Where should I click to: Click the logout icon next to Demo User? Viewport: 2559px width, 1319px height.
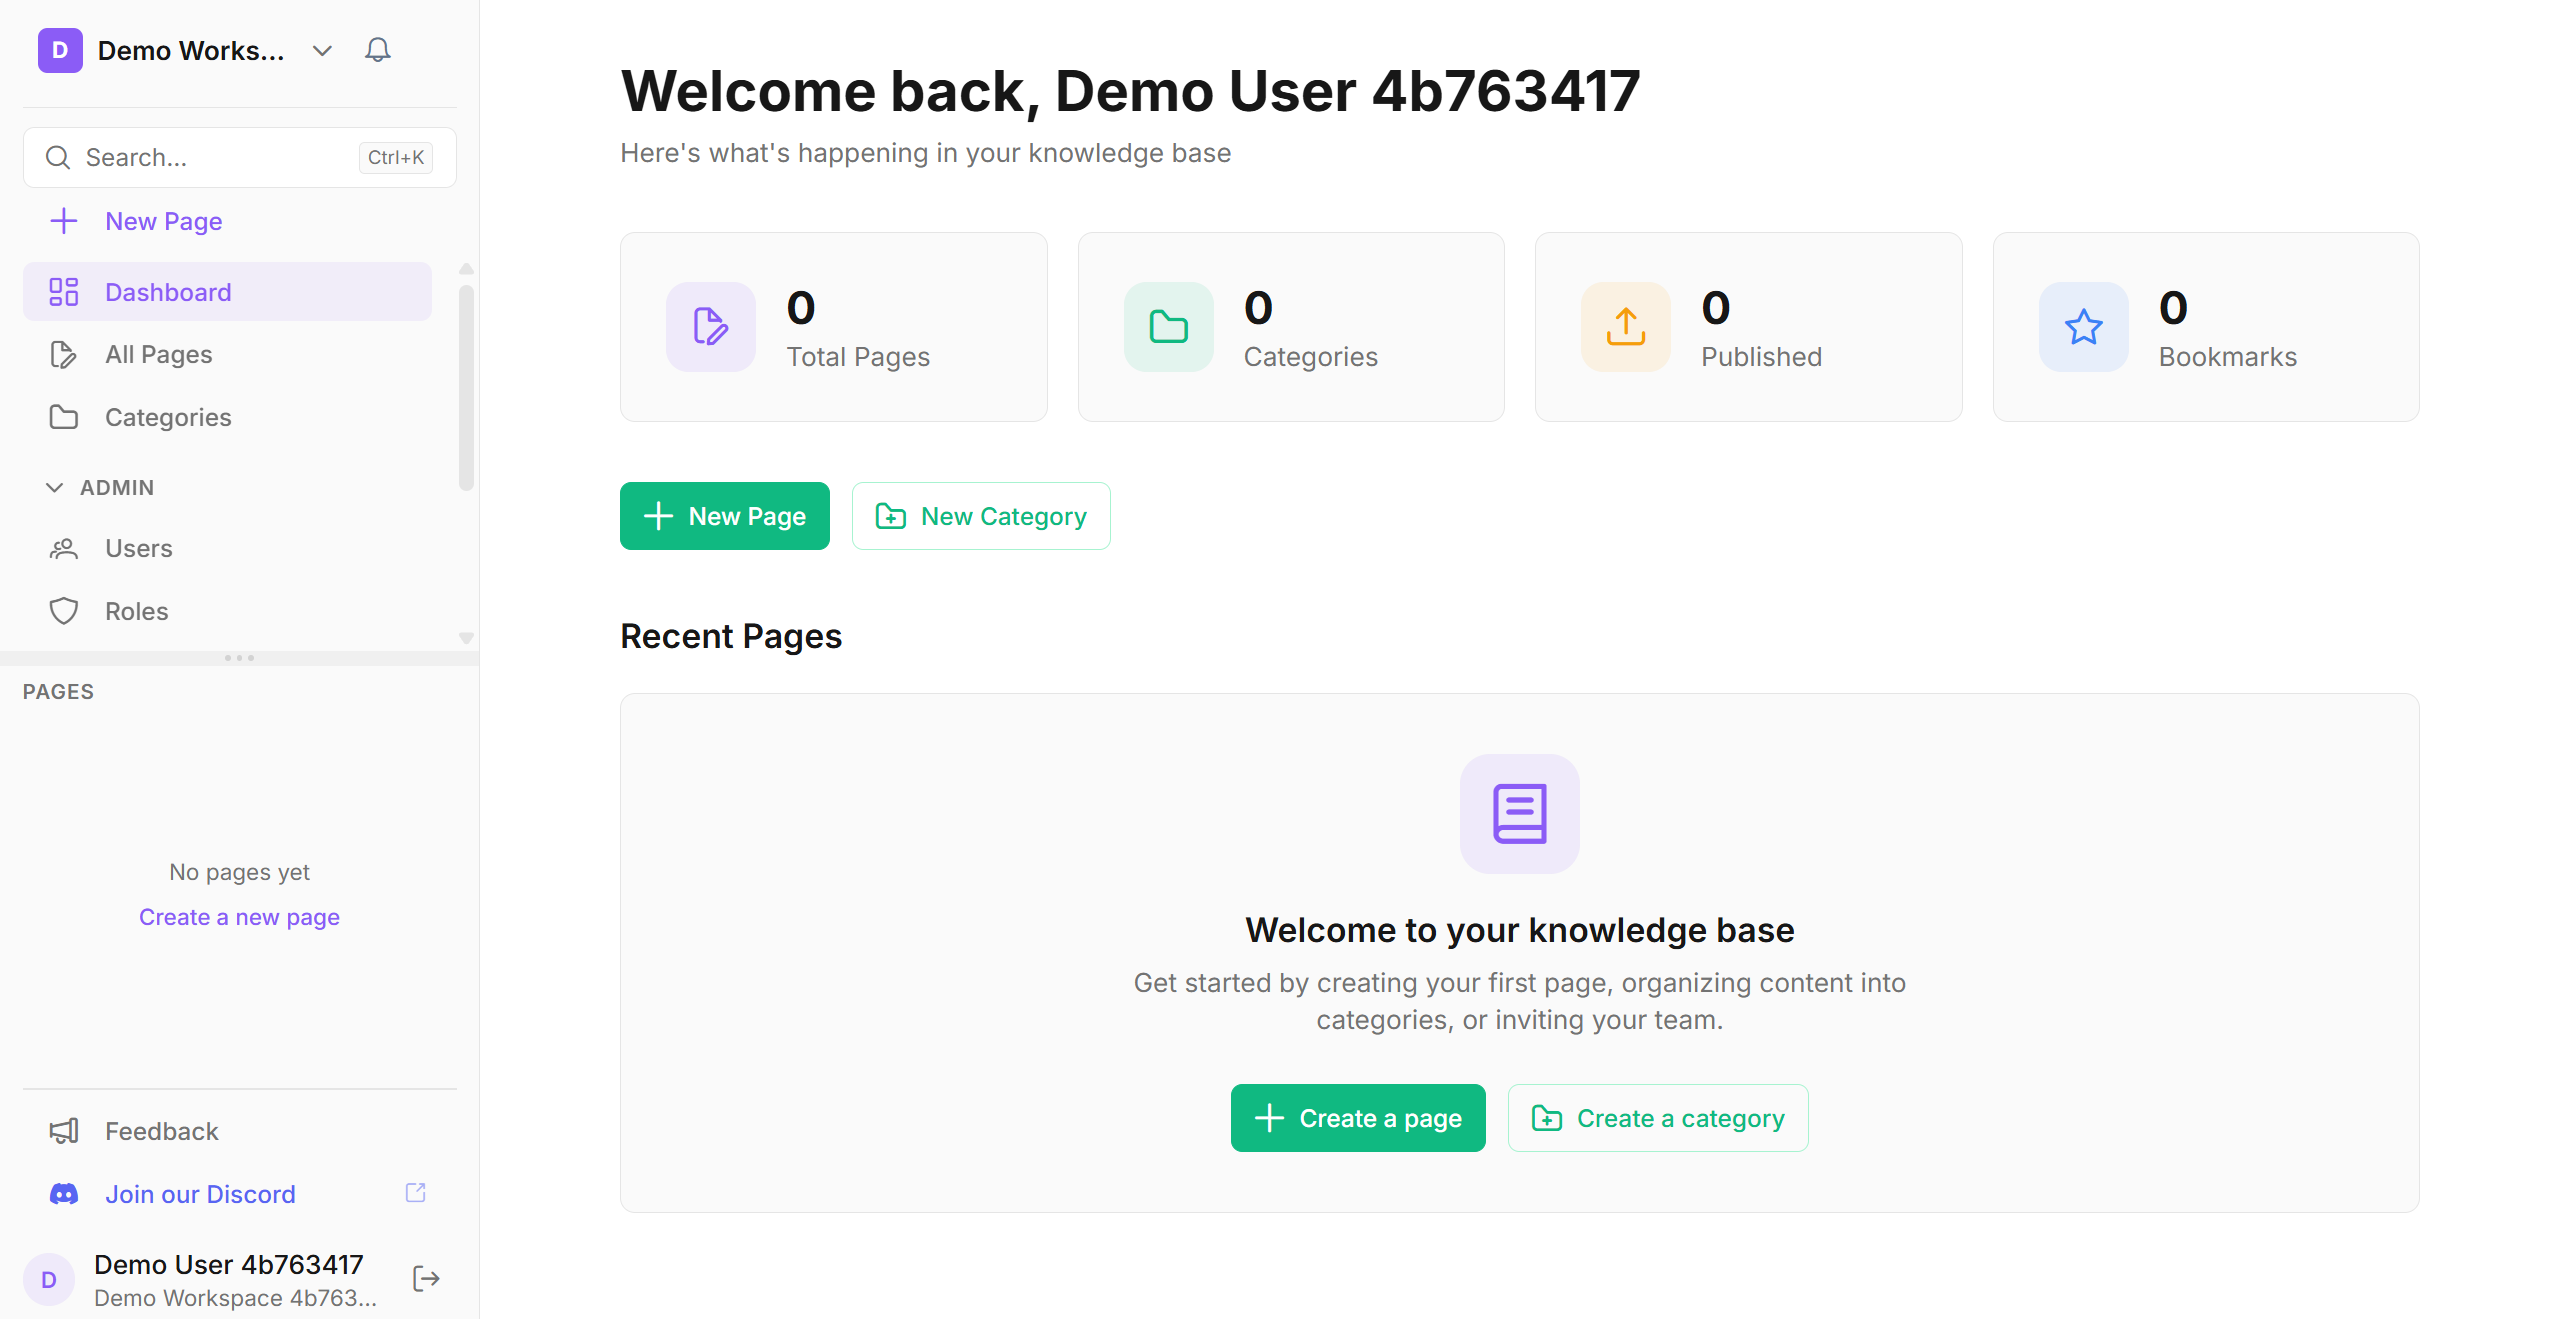[x=426, y=1278]
